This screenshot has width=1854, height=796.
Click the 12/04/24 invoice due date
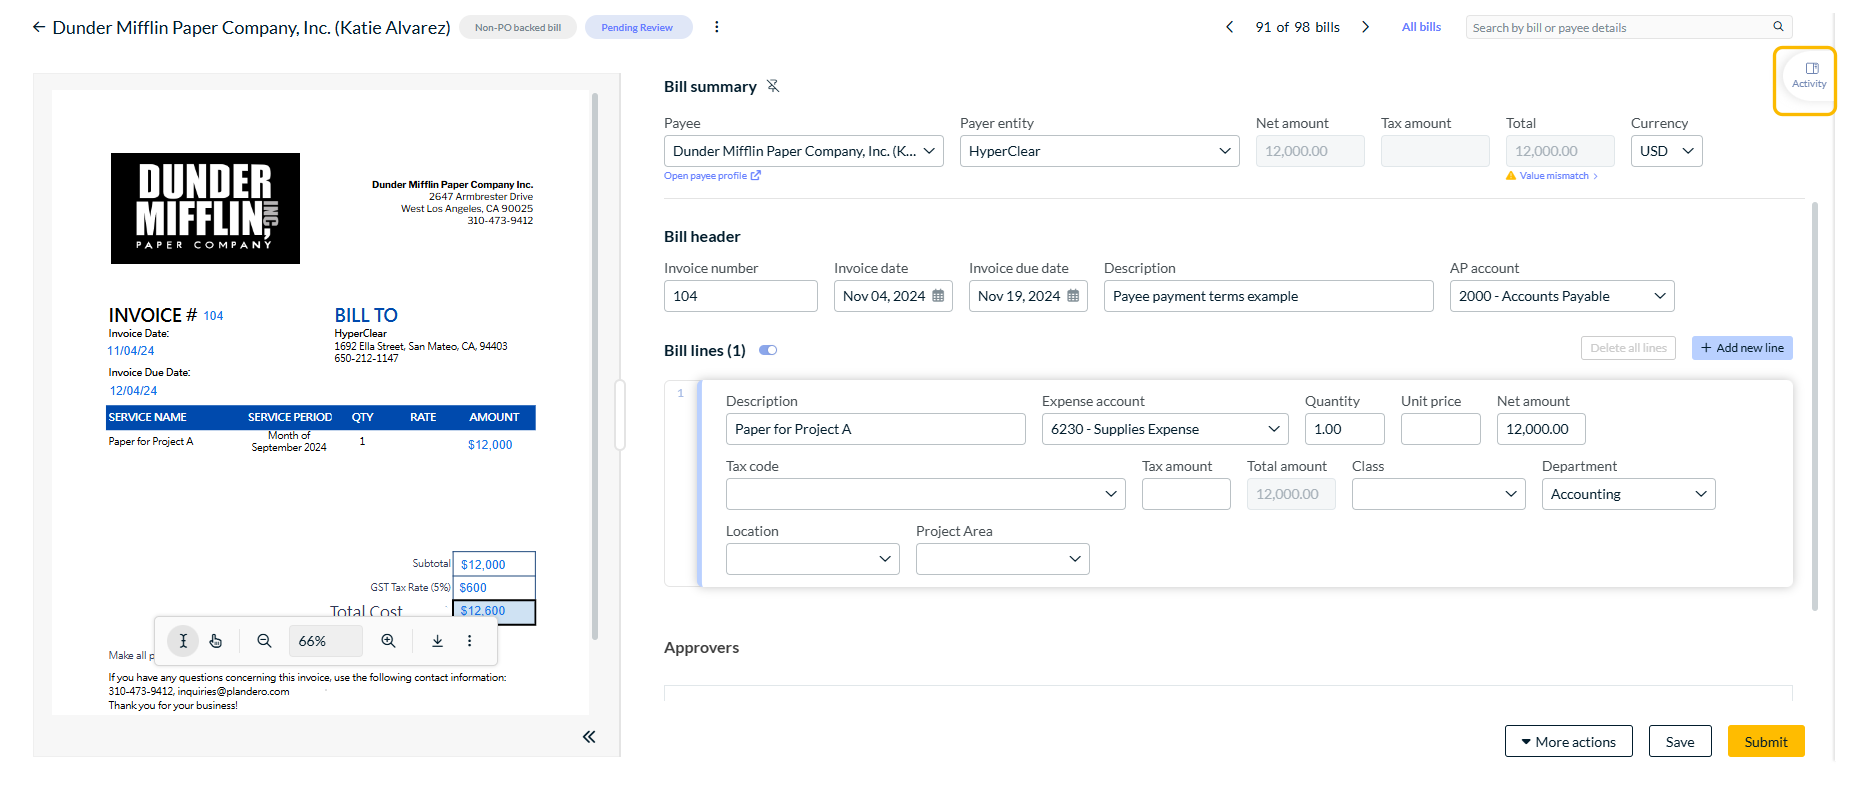[133, 391]
